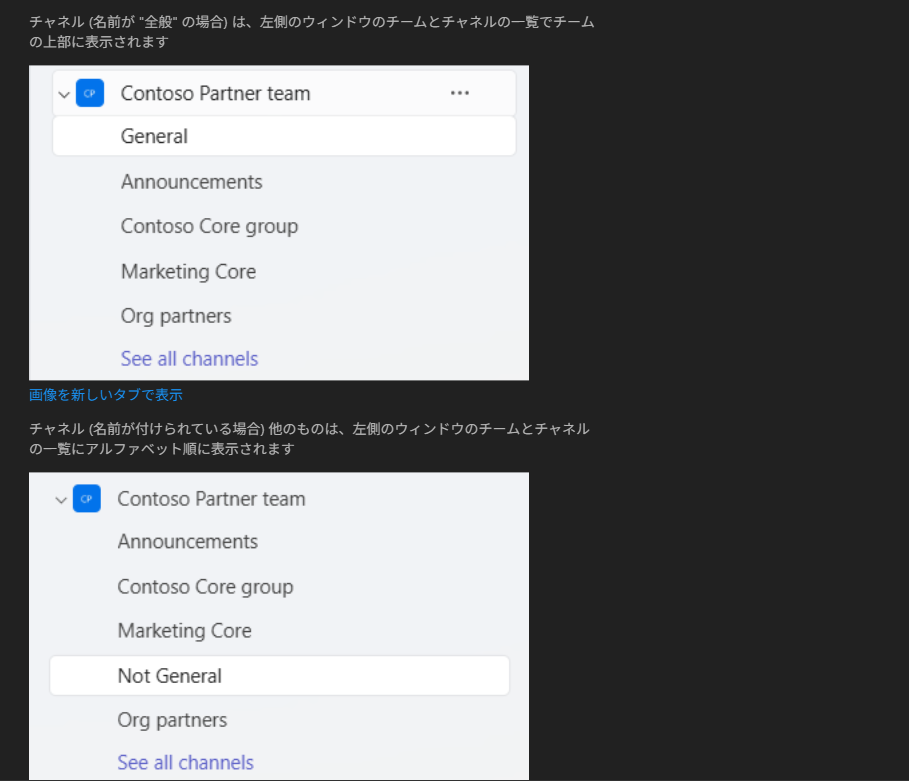Open Contoso Core group in first image

[209, 226]
